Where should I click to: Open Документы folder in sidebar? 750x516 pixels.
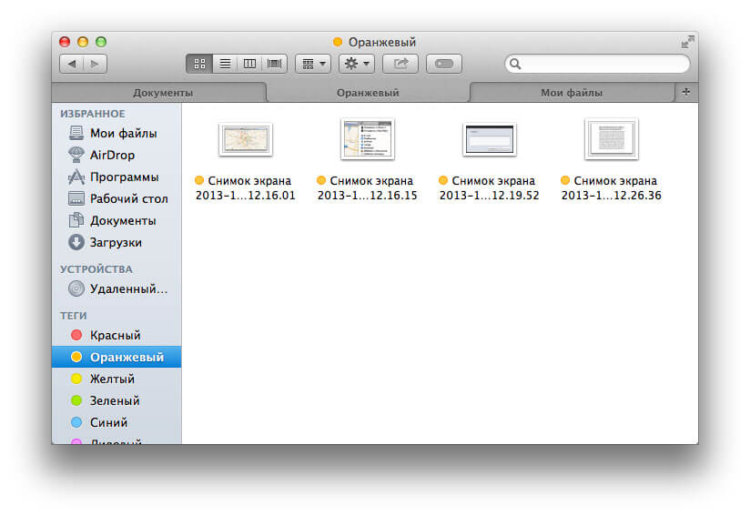coord(117,220)
